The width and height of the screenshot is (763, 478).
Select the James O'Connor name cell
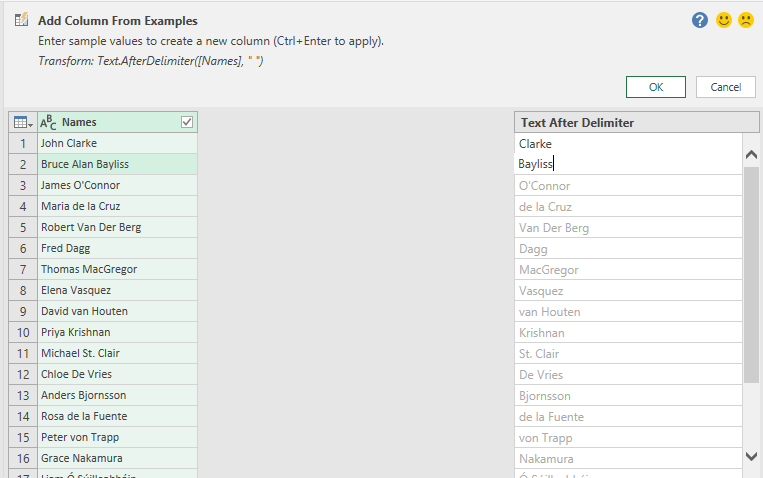(x=117, y=185)
